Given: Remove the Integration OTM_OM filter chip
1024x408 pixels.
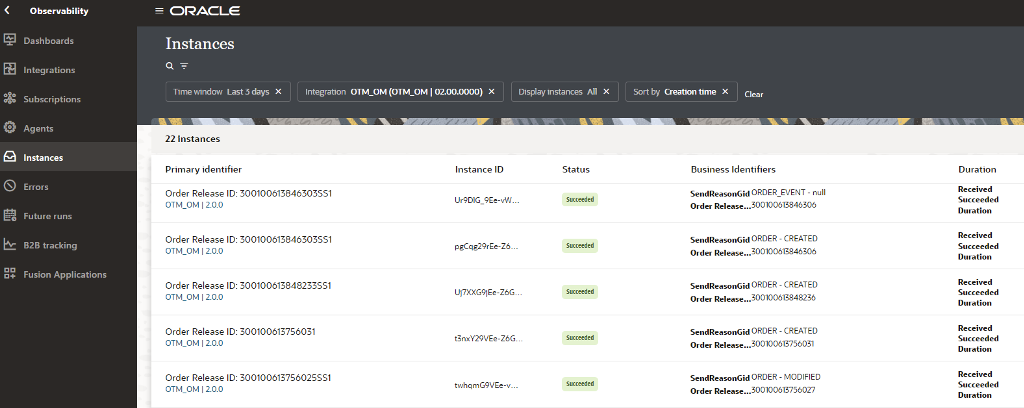Looking at the screenshot, I should (491, 92).
